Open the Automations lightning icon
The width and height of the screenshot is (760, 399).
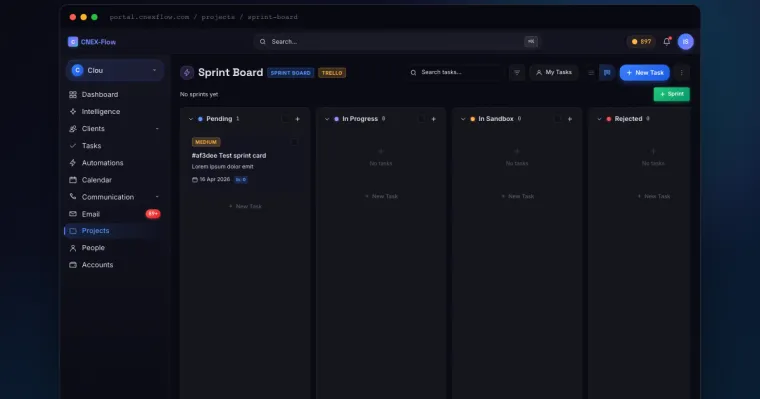point(73,163)
